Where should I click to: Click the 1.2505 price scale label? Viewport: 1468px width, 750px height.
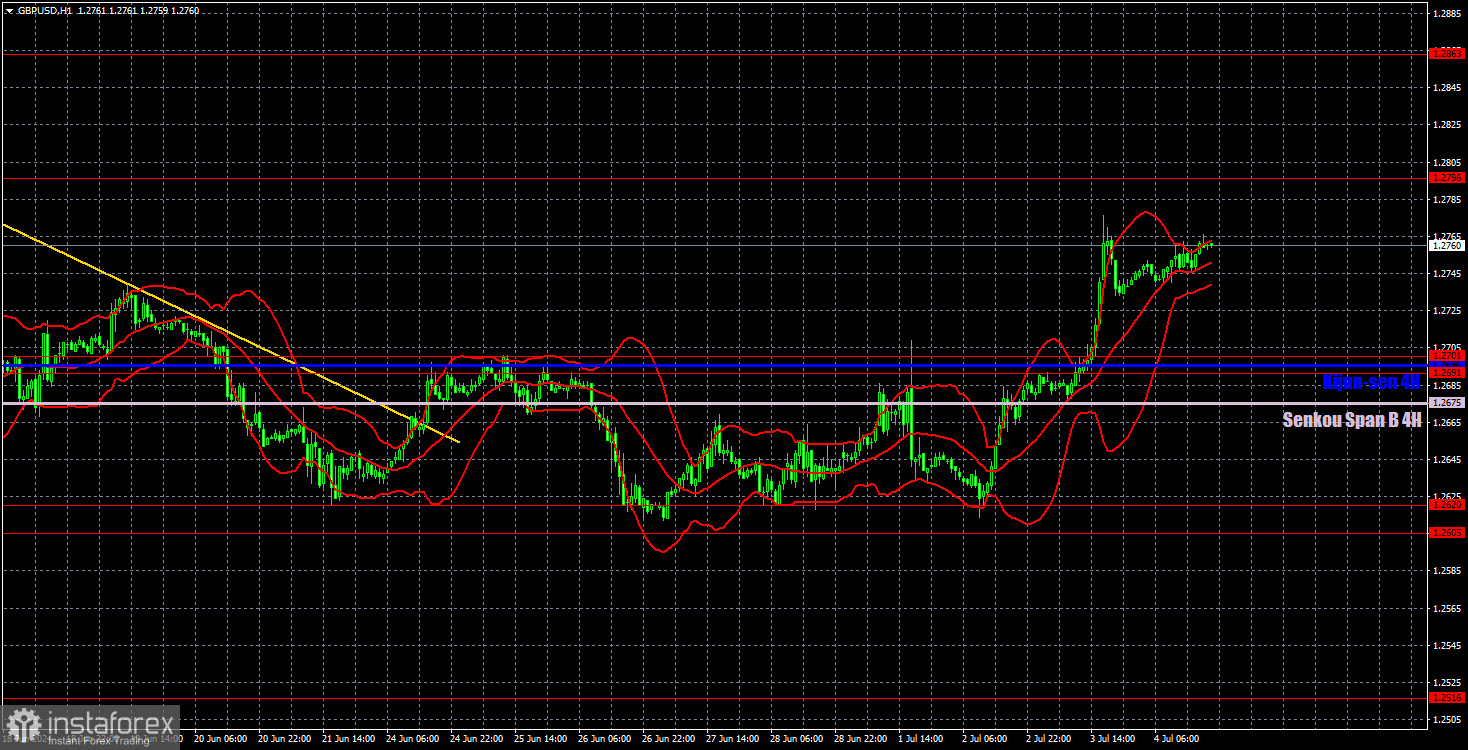click(x=1447, y=719)
